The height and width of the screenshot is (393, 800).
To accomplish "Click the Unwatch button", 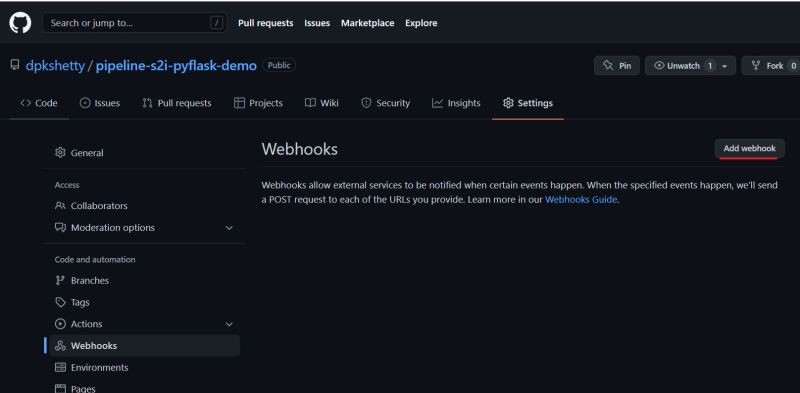I will click(690, 66).
